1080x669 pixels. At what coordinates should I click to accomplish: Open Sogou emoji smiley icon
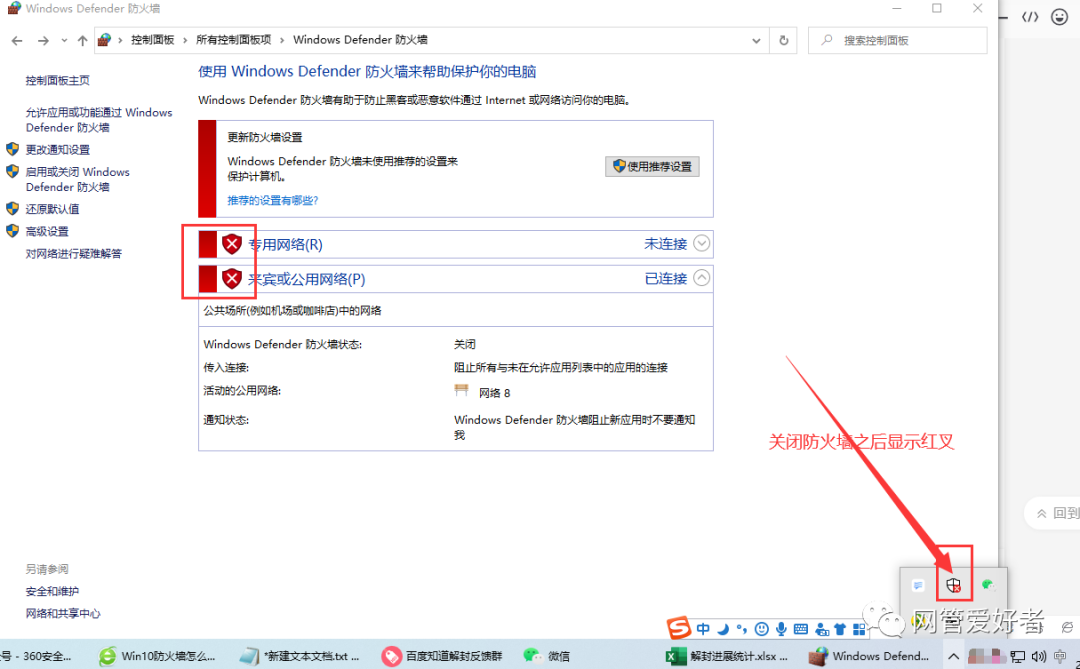point(761,629)
